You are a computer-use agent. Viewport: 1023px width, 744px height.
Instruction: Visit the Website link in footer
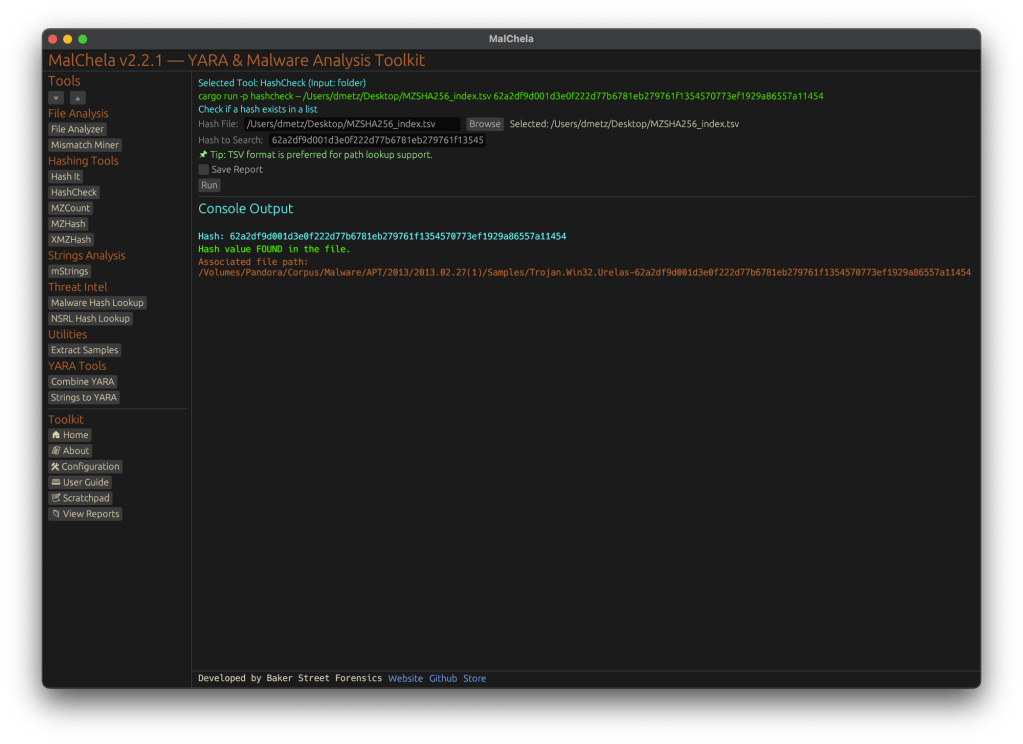[405, 679]
